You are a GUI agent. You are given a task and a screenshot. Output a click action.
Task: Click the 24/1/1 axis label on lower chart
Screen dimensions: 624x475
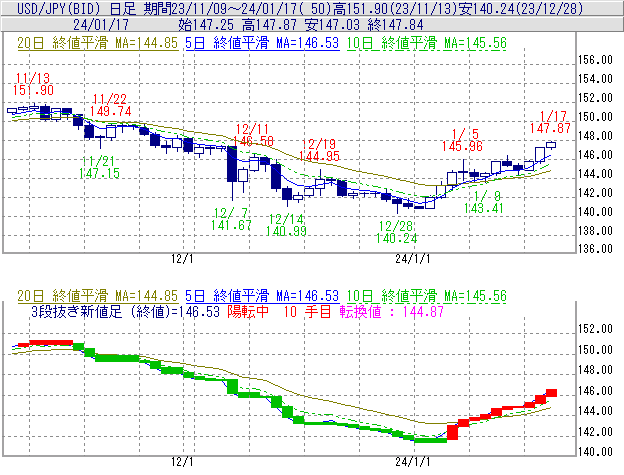413,462
